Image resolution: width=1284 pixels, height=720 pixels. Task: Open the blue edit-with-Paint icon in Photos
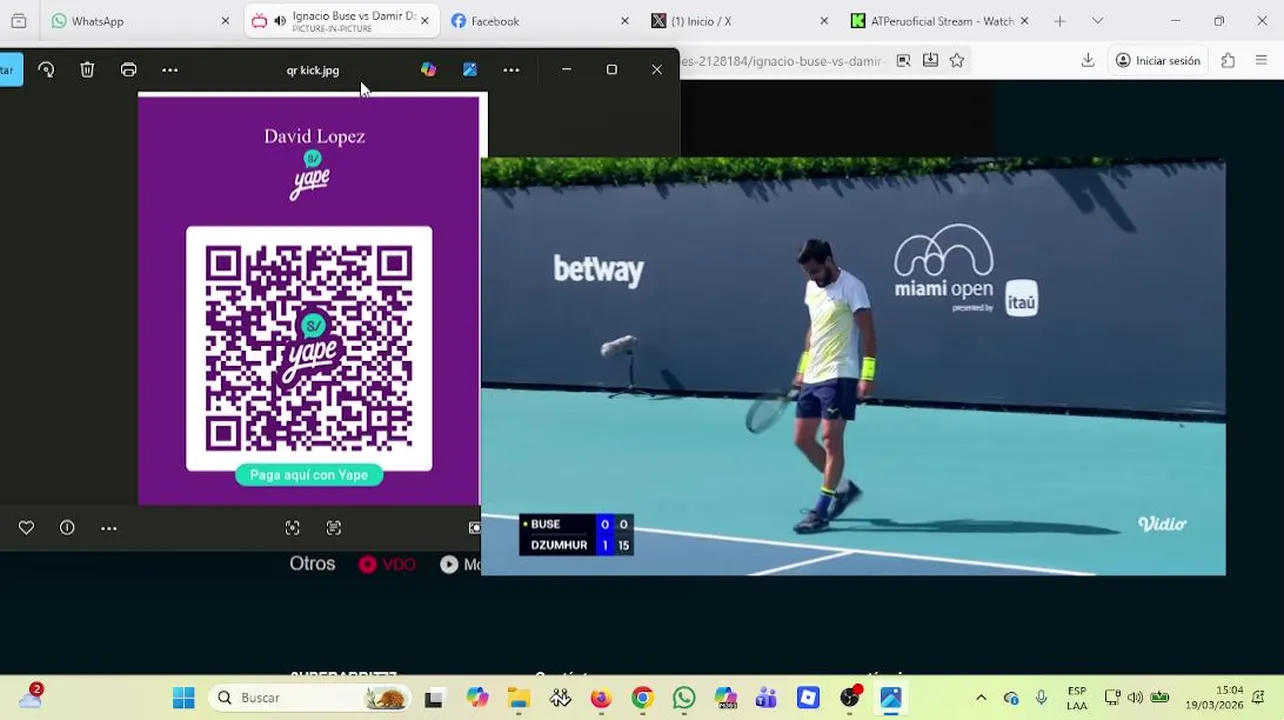click(470, 70)
